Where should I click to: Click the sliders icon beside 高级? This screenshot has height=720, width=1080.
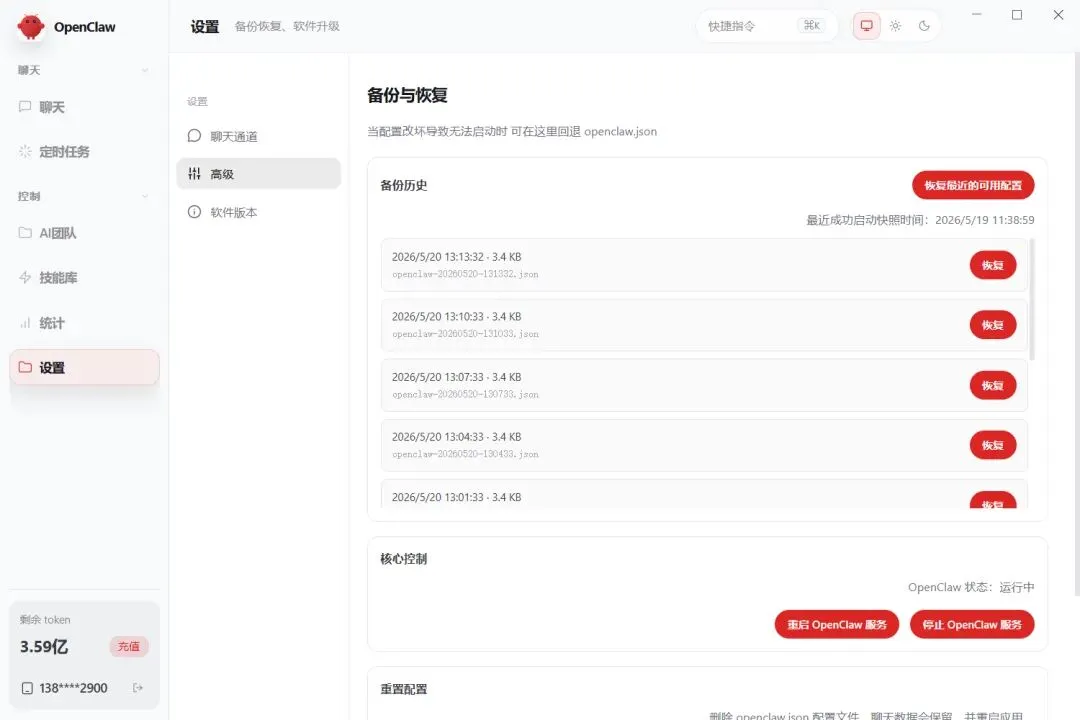click(x=194, y=174)
